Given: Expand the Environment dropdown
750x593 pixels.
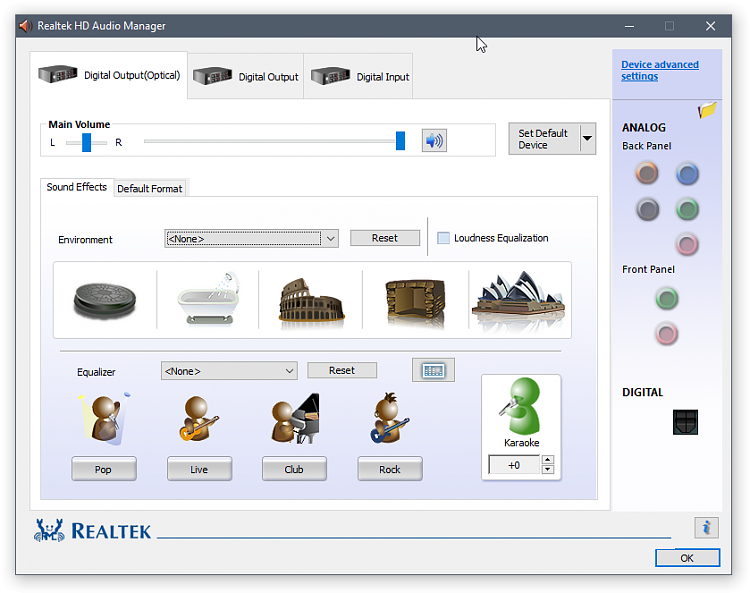Looking at the screenshot, I should point(330,239).
